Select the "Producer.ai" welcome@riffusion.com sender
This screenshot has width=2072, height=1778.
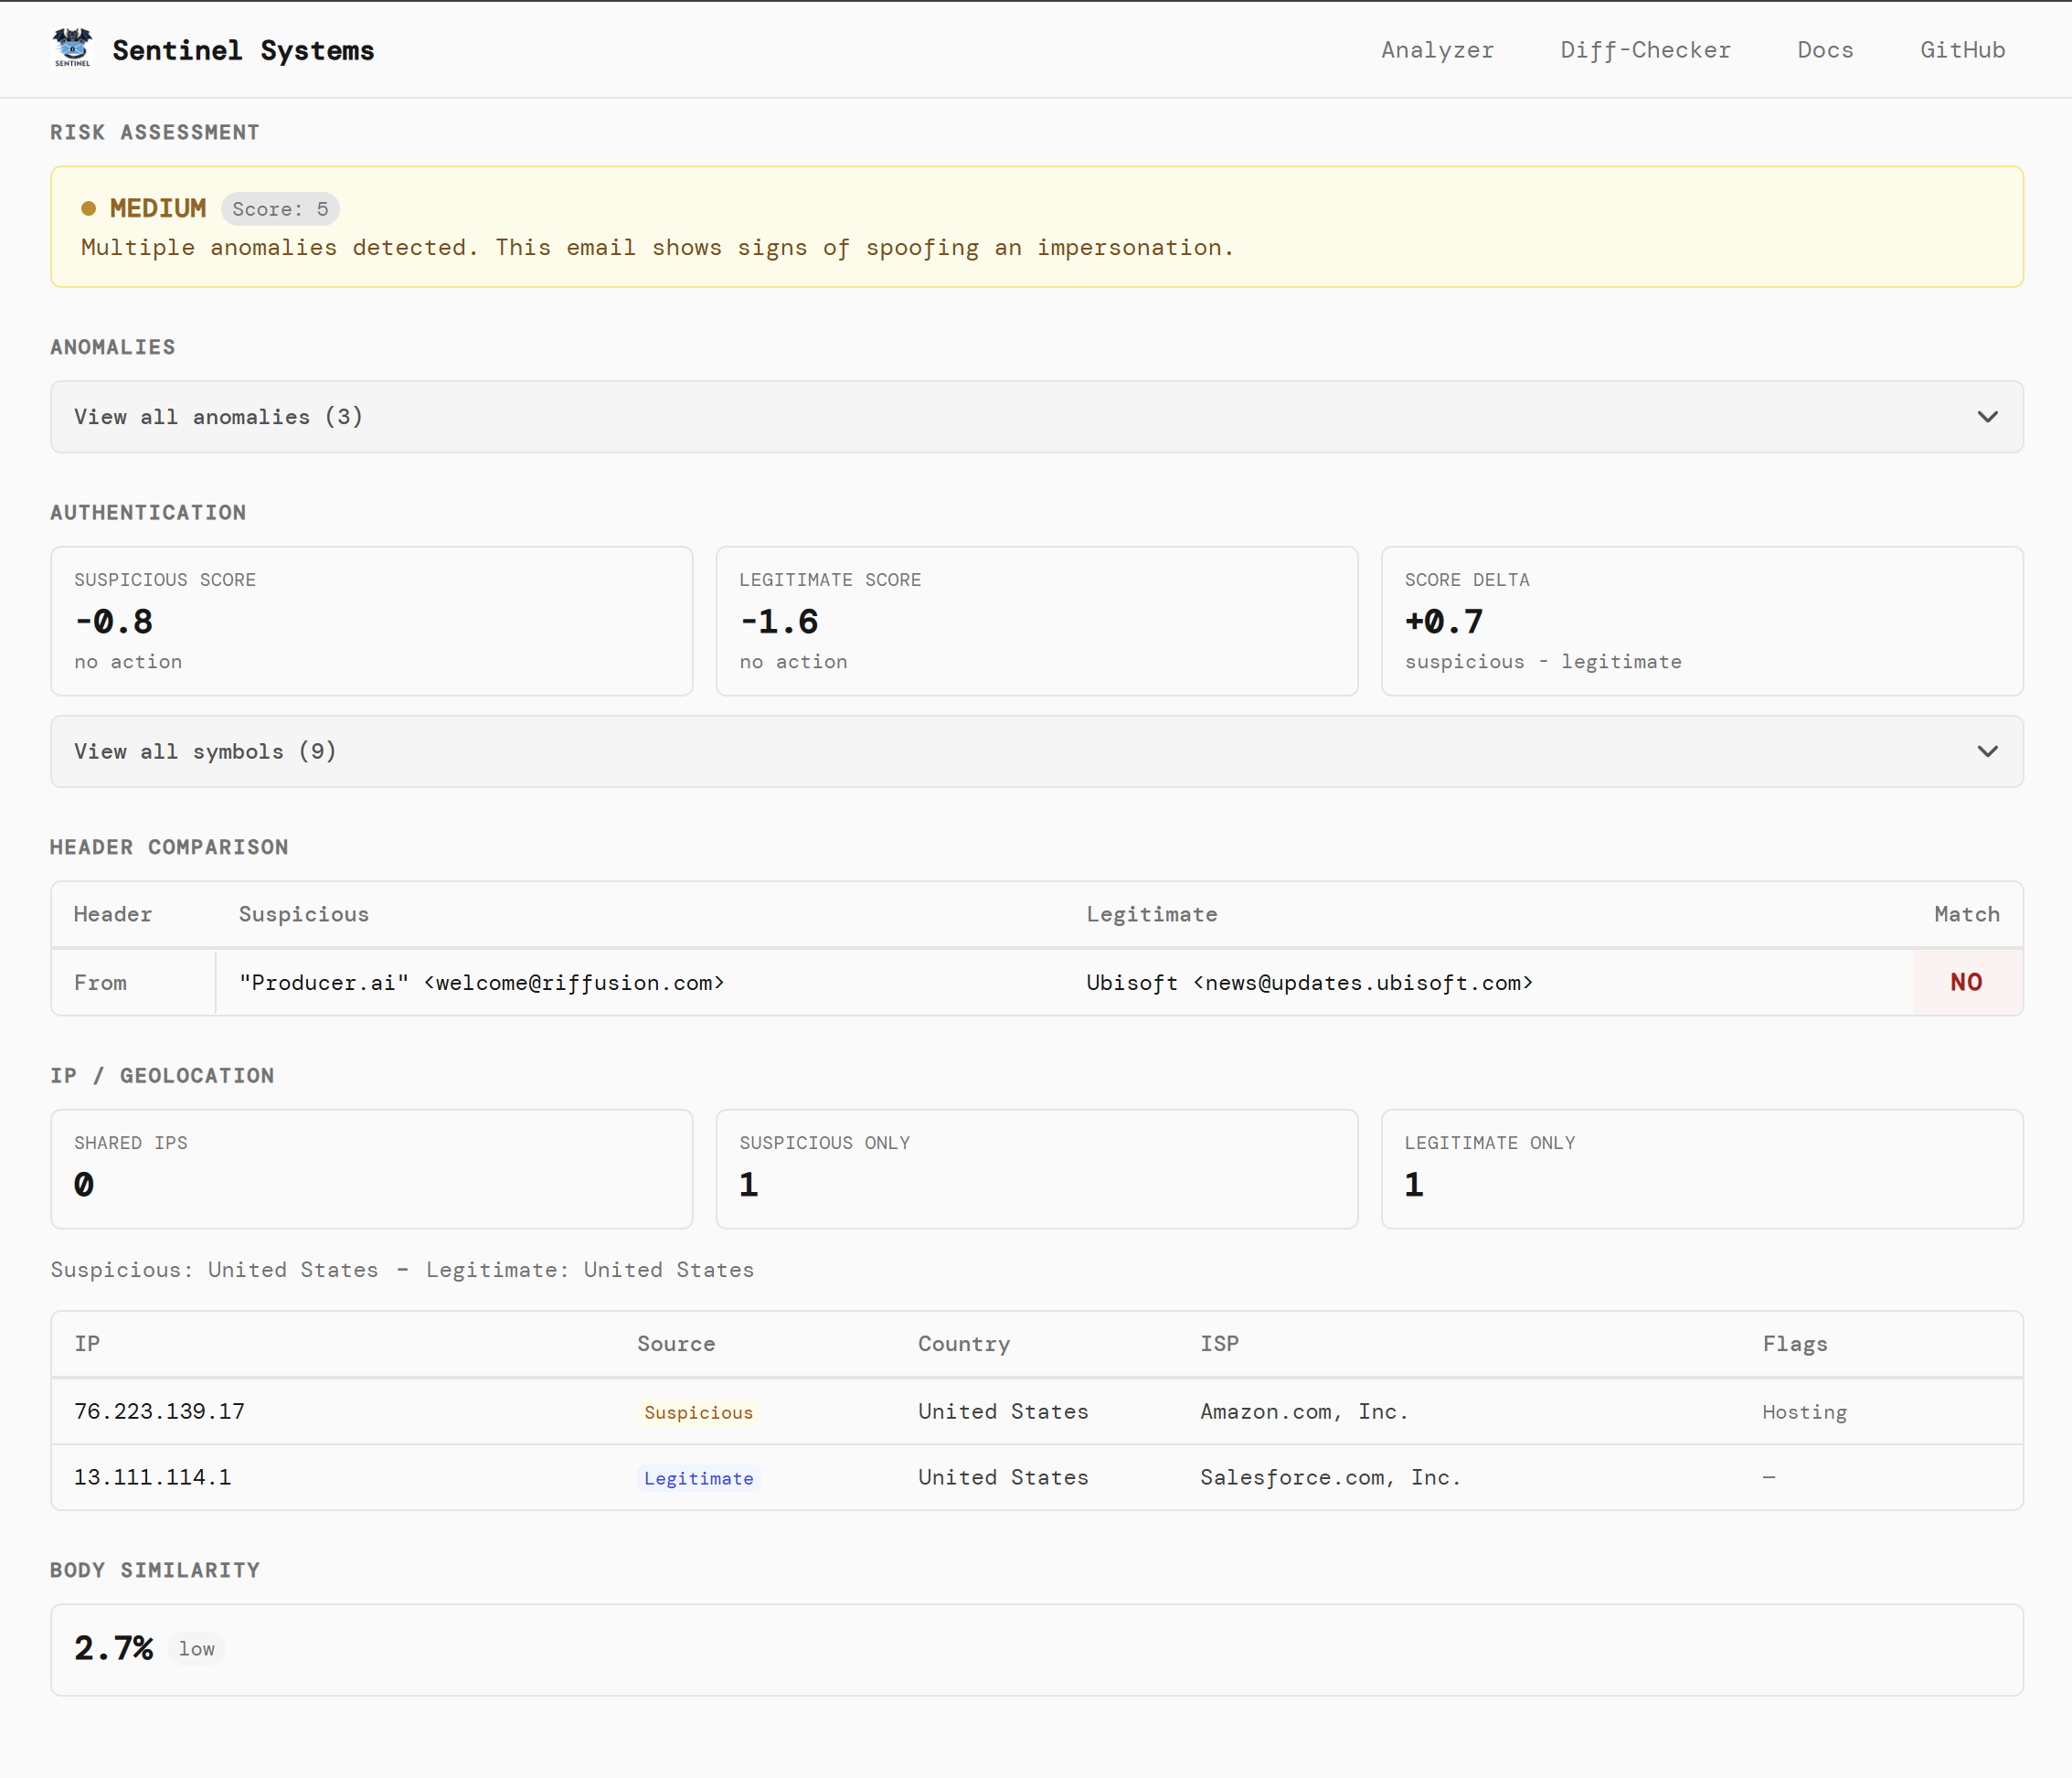click(481, 983)
